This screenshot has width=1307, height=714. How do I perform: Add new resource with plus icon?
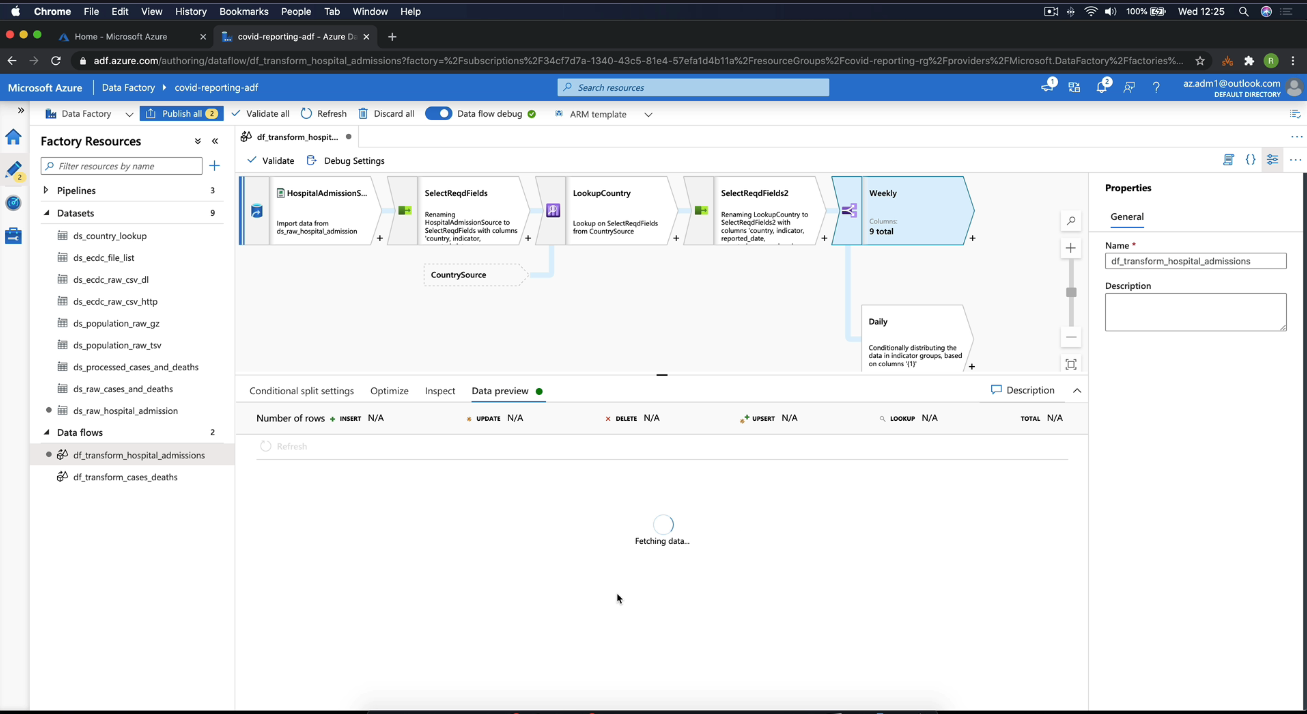point(214,166)
